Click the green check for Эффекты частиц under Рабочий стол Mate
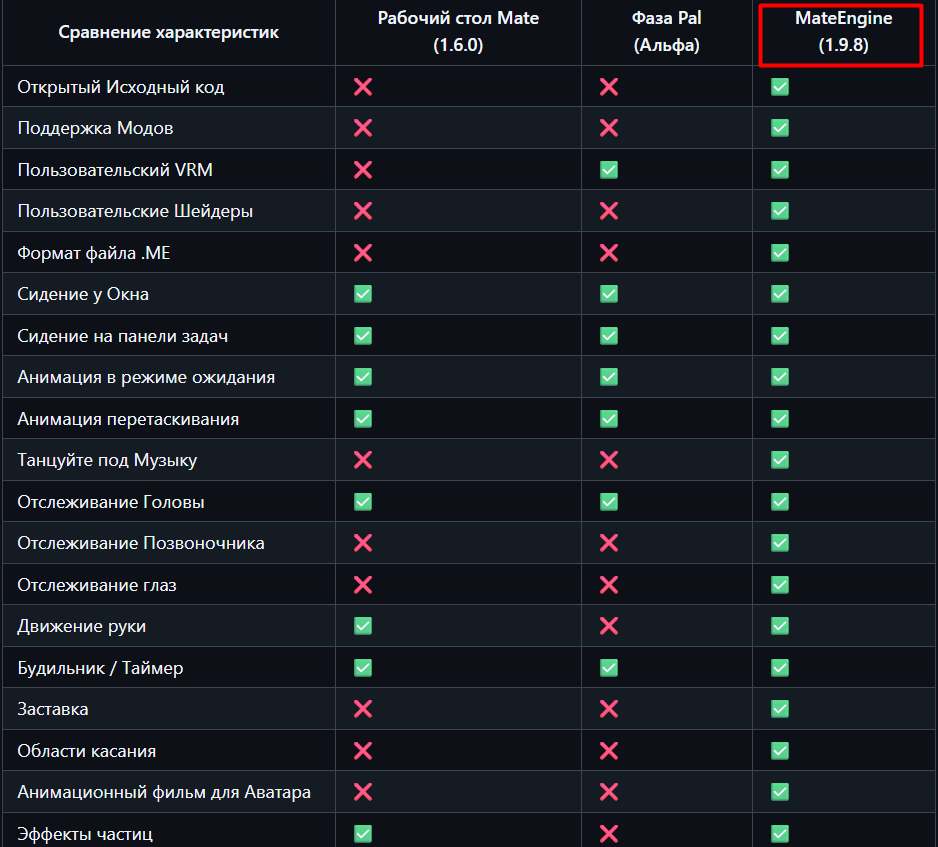The height and width of the screenshot is (847, 938). (x=363, y=833)
